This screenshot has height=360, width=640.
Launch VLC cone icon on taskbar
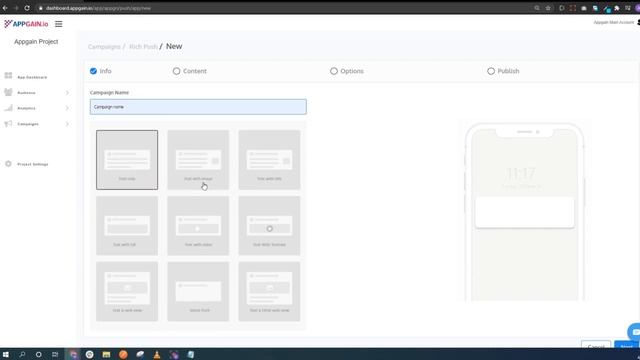[157, 354]
